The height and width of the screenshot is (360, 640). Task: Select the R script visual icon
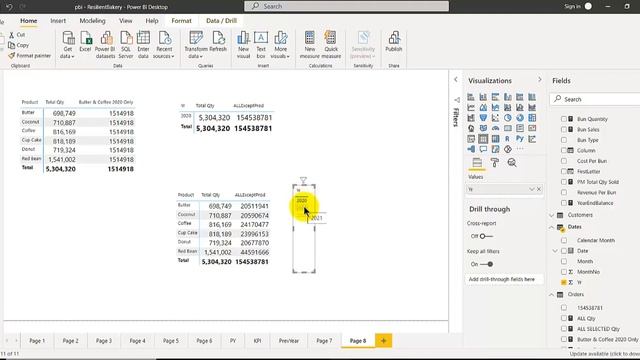tap(507, 139)
